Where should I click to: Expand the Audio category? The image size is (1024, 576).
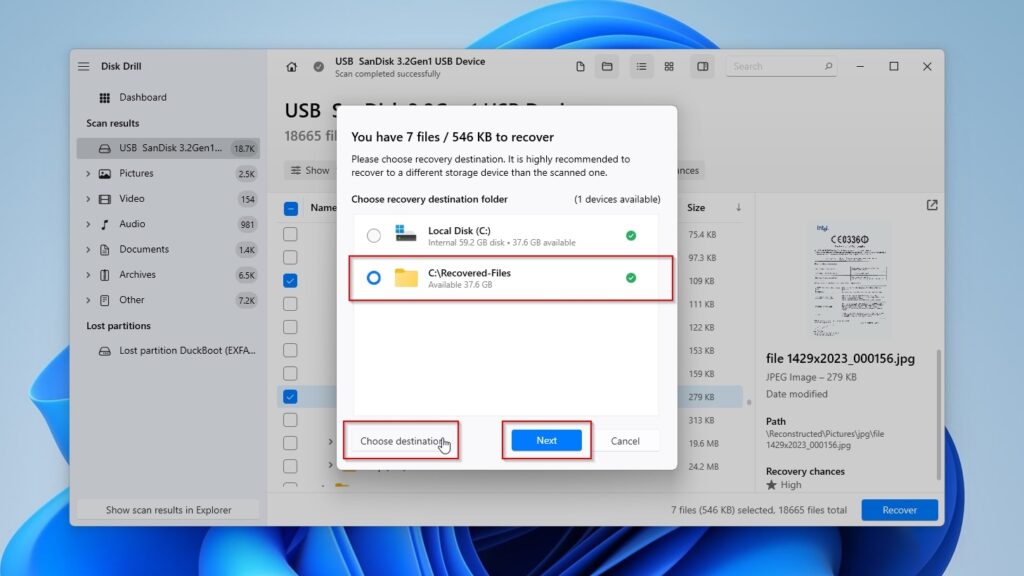click(x=88, y=224)
